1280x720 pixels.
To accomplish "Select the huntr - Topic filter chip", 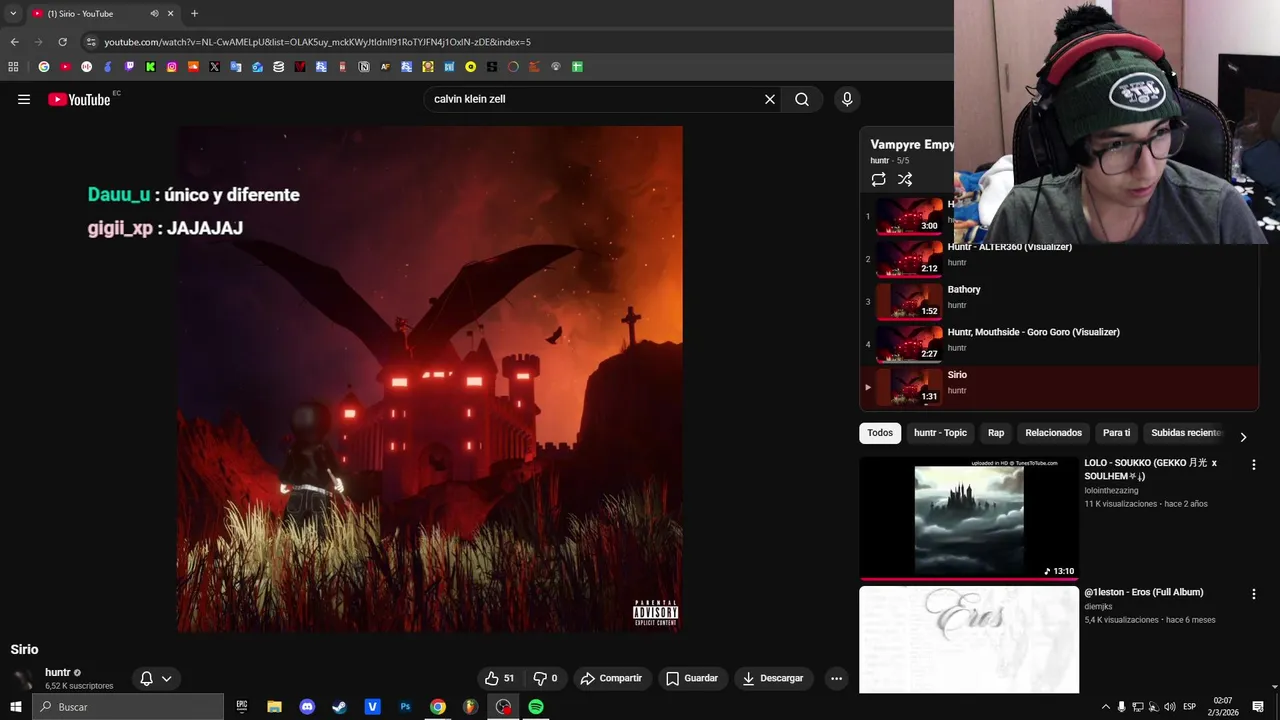I will pyautogui.click(x=940, y=433).
